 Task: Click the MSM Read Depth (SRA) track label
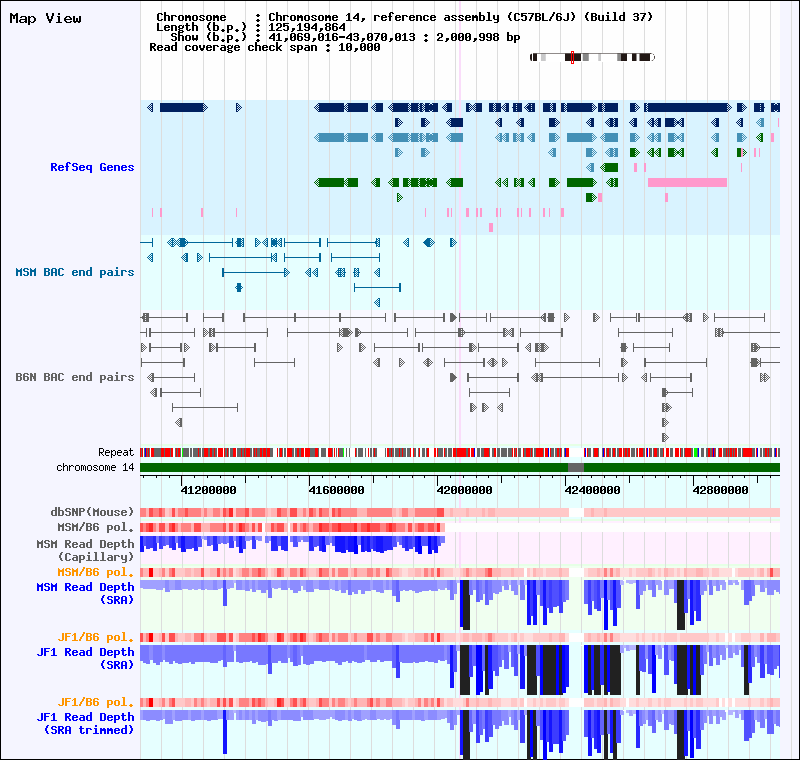coord(85,594)
